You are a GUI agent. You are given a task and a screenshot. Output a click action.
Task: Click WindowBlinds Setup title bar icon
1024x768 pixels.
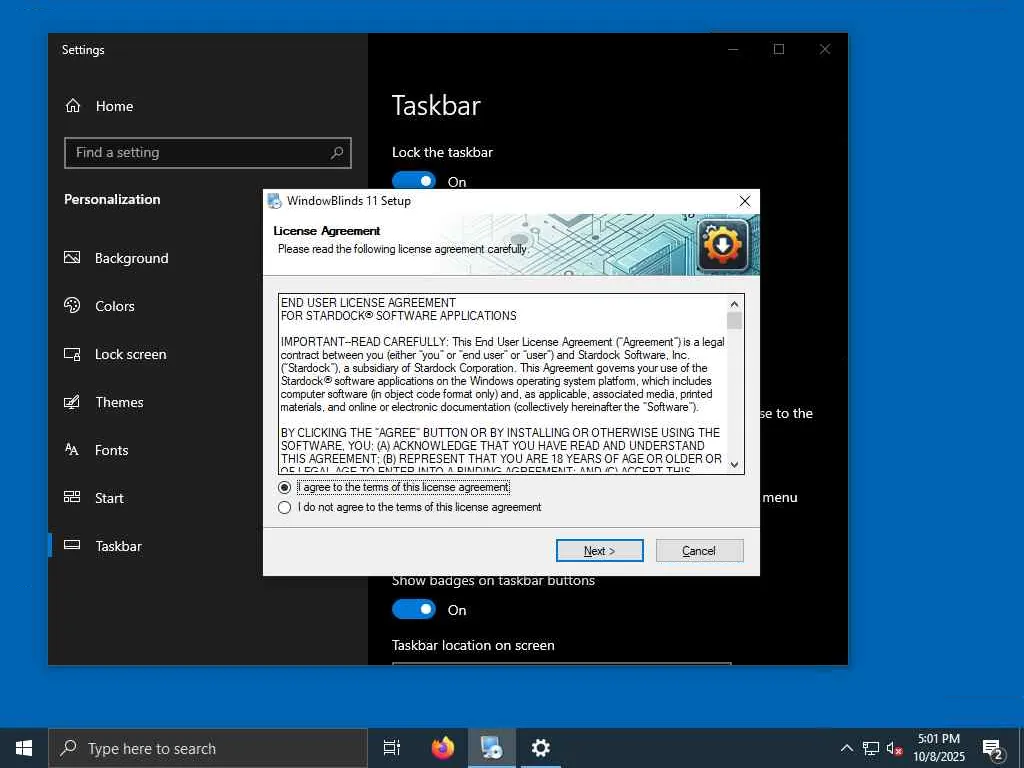tap(275, 201)
